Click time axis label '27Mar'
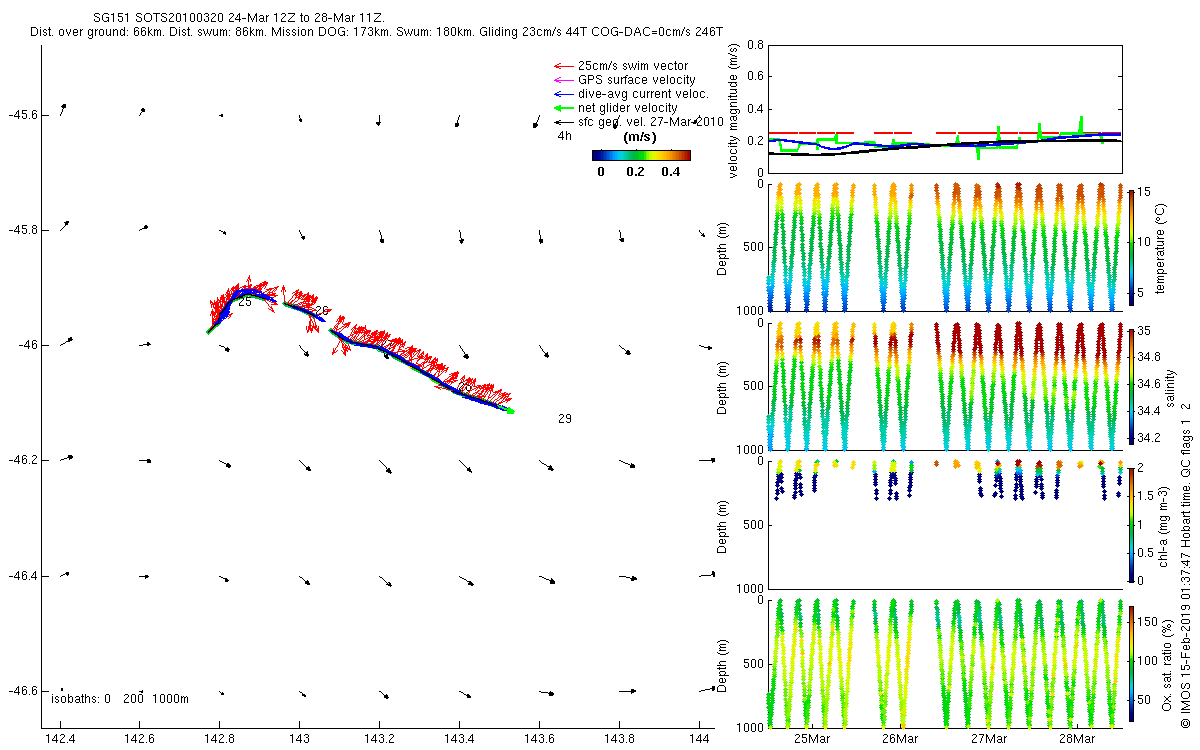The width and height of the screenshot is (1200, 750). 988,739
